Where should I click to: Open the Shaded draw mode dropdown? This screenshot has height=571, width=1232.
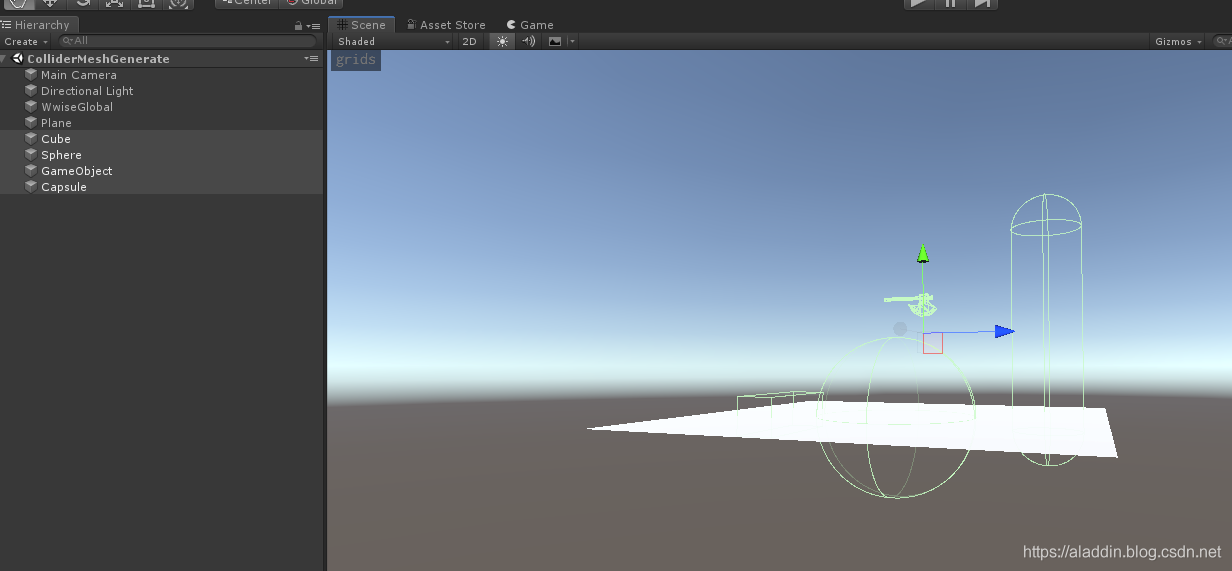coord(393,41)
